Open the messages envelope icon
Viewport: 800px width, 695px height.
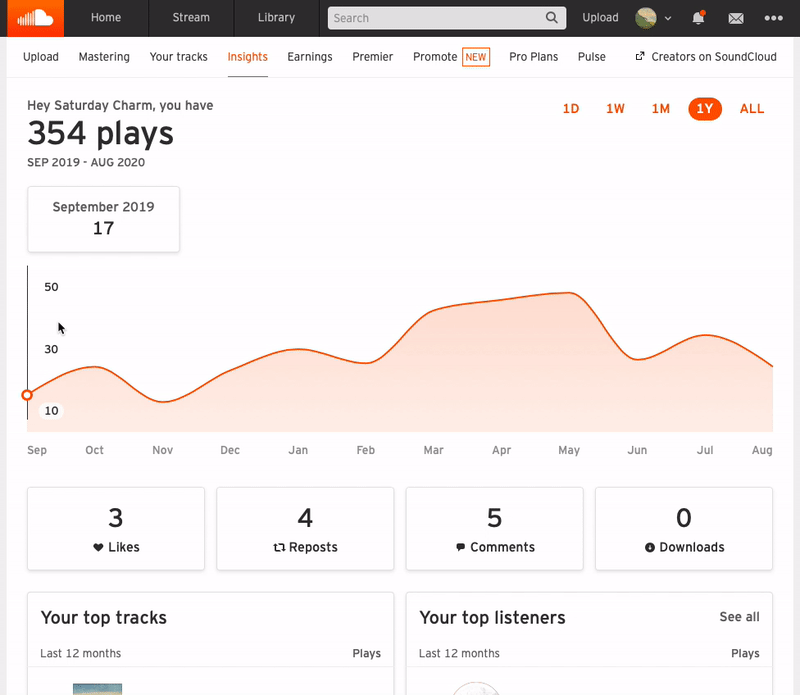(x=736, y=18)
